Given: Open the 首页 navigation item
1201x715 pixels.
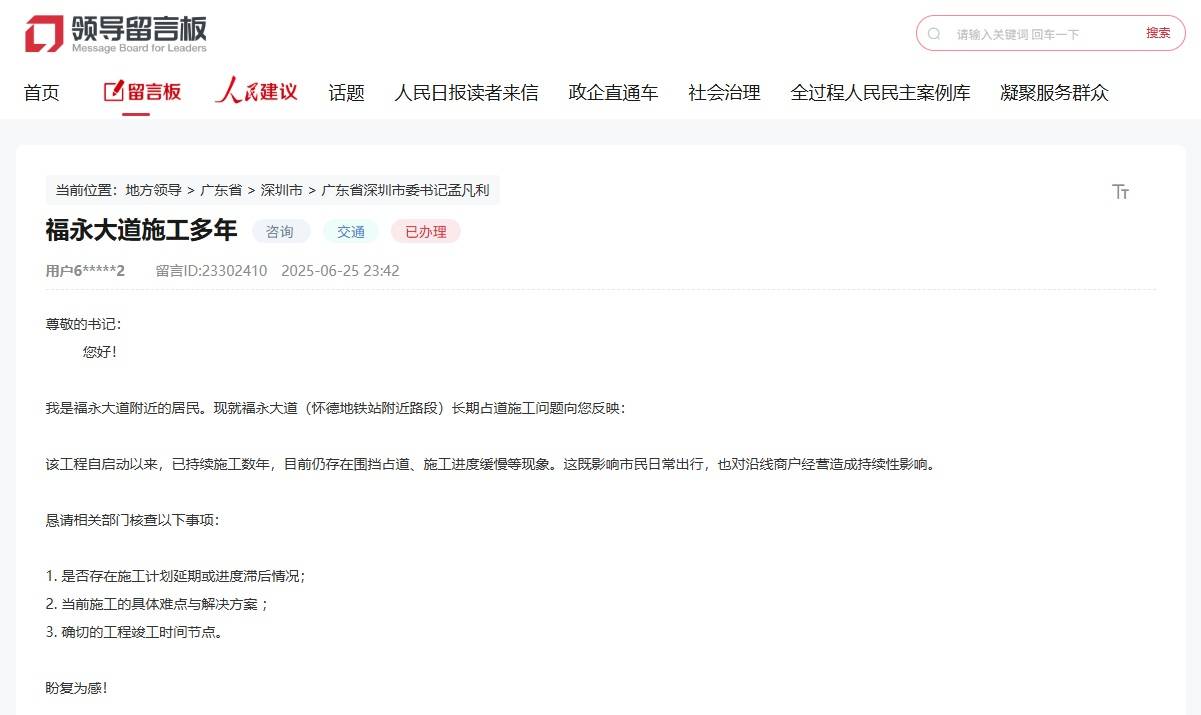Looking at the screenshot, I should 41,92.
